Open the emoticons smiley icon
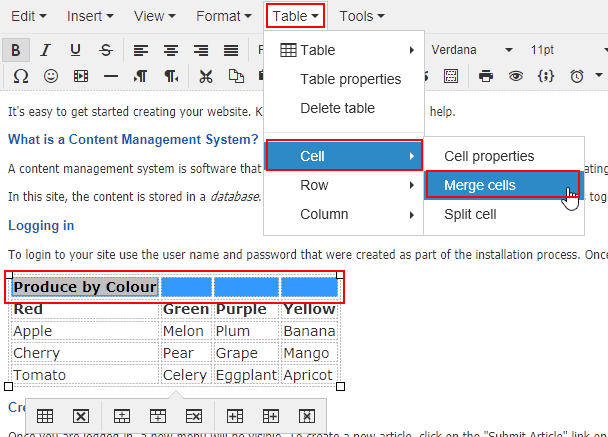The width and height of the screenshot is (608, 437). [51, 76]
